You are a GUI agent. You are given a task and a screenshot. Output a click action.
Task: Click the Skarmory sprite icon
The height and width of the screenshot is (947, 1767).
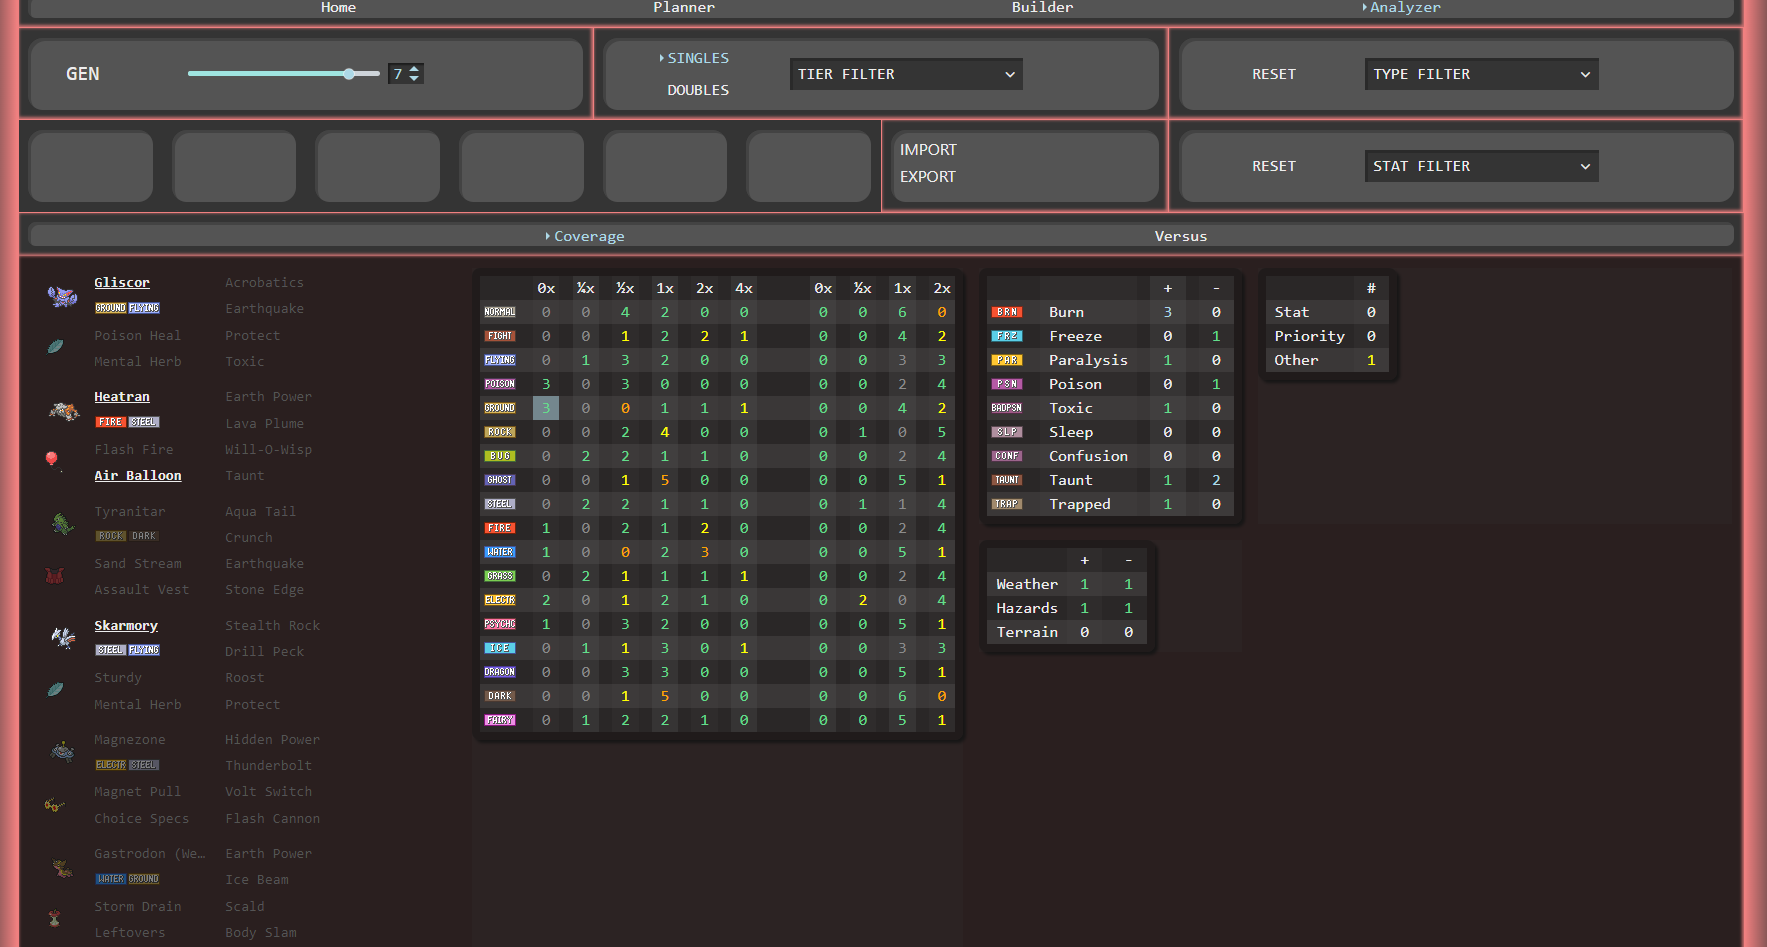pos(63,637)
